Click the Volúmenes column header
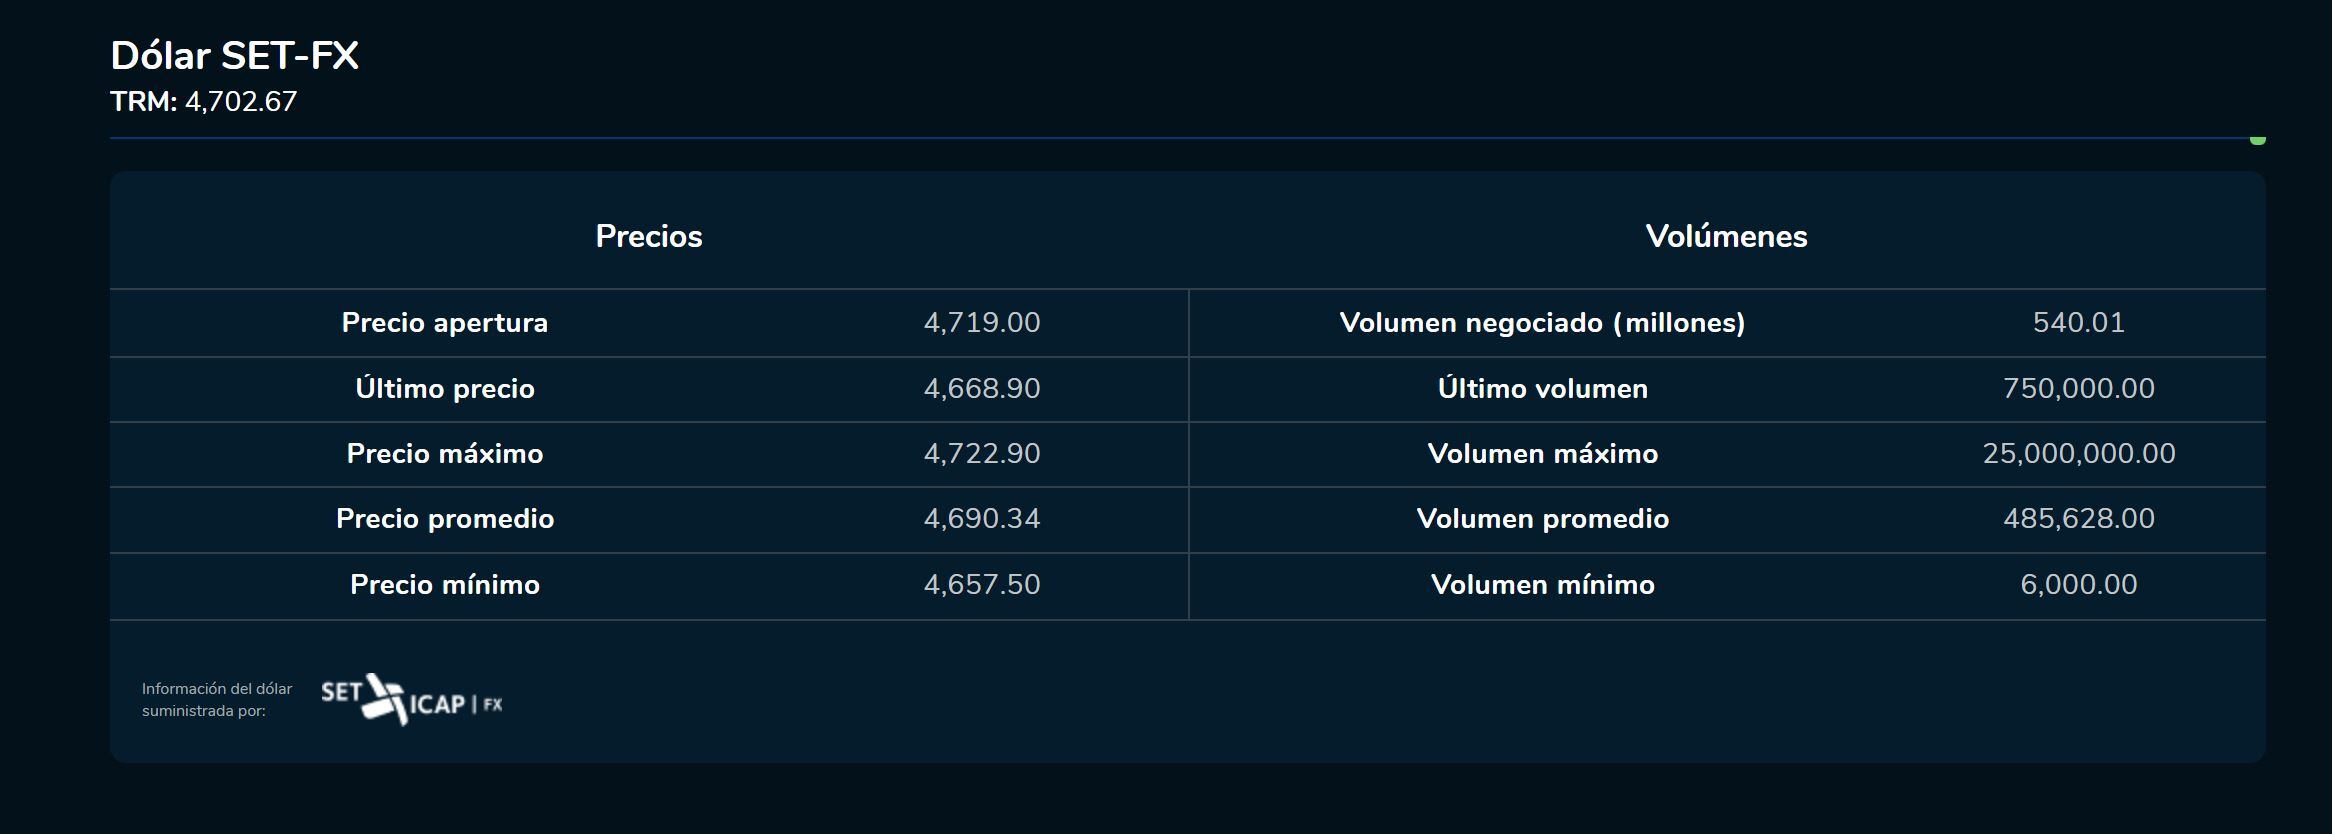 [x=1726, y=236]
